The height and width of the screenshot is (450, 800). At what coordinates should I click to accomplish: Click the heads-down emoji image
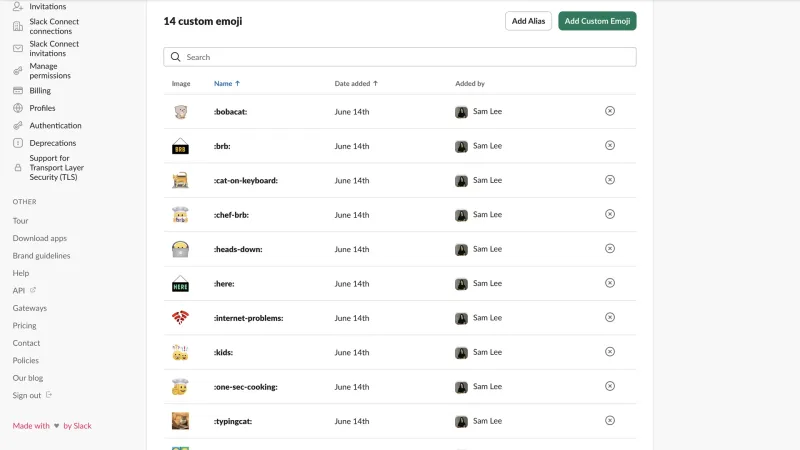(x=180, y=249)
